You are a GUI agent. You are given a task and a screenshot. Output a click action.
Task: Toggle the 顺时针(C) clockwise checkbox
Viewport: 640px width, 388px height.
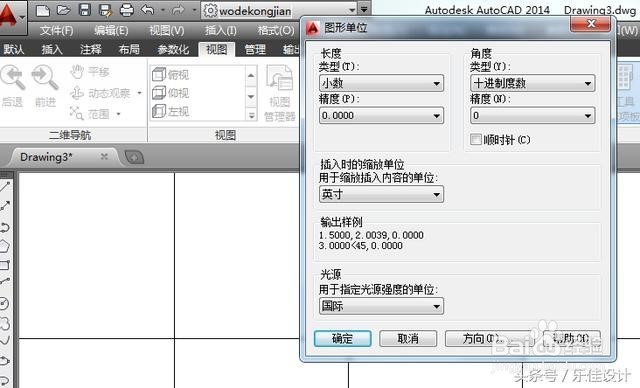476,140
